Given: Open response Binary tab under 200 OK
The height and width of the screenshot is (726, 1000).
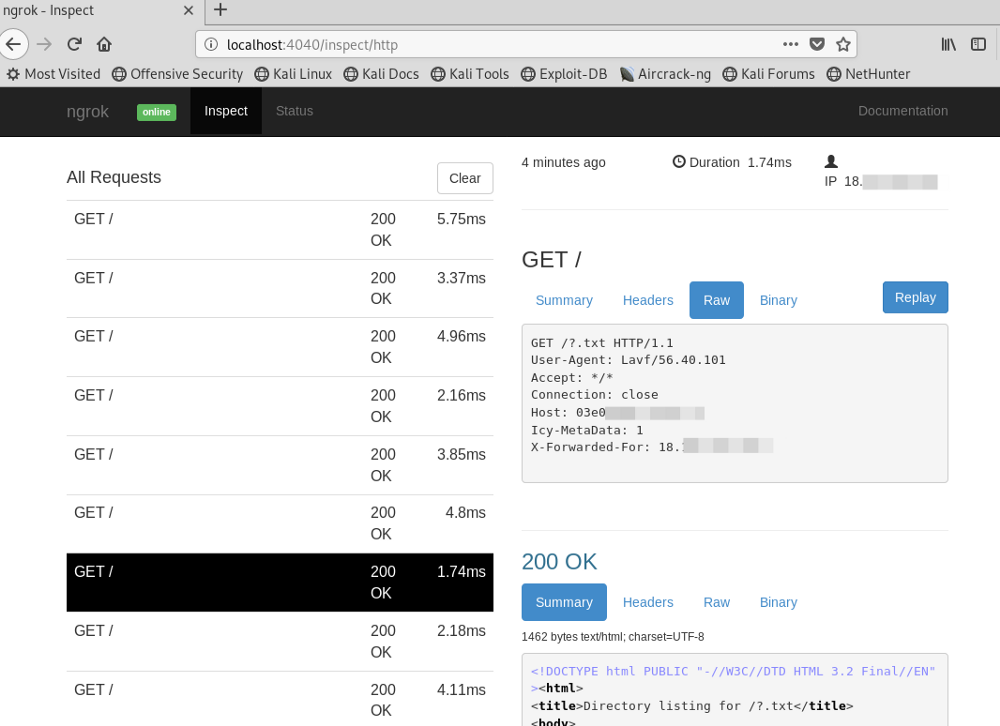Looking at the screenshot, I should coord(778,602).
